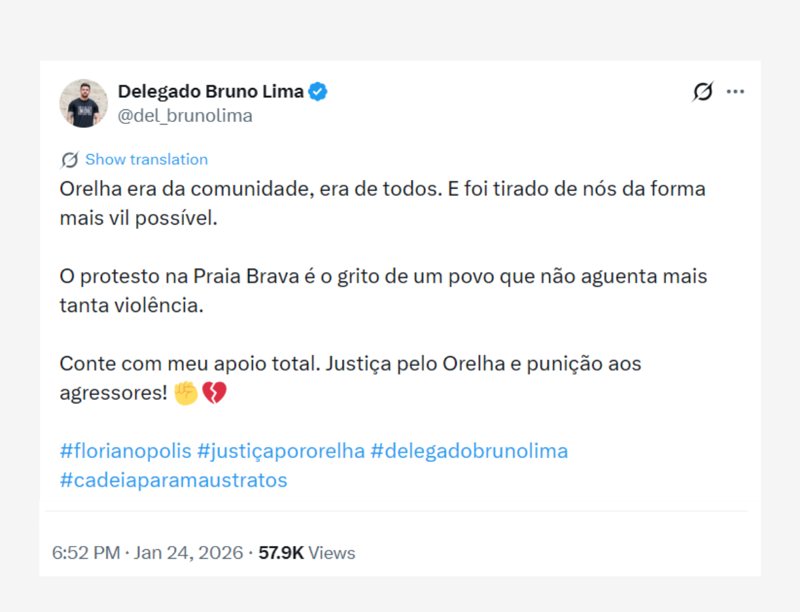800x612 pixels.
Task: Open the #delegadobrunolima hashtag
Action: 471,451
